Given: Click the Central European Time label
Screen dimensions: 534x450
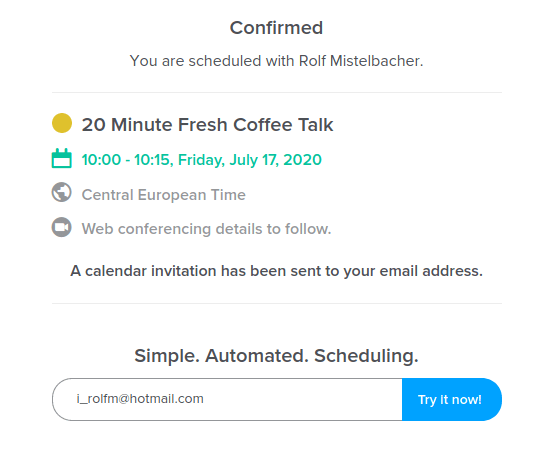Looking at the screenshot, I should (x=163, y=195).
